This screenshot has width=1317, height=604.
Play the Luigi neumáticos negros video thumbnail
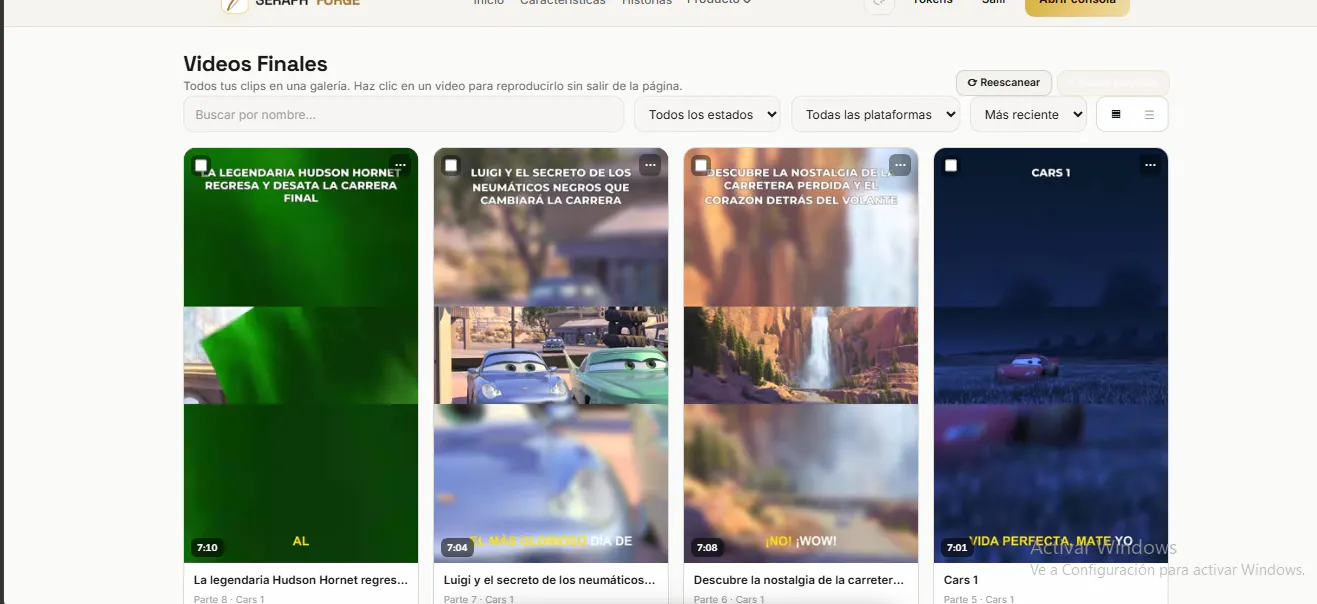click(551, 355)
